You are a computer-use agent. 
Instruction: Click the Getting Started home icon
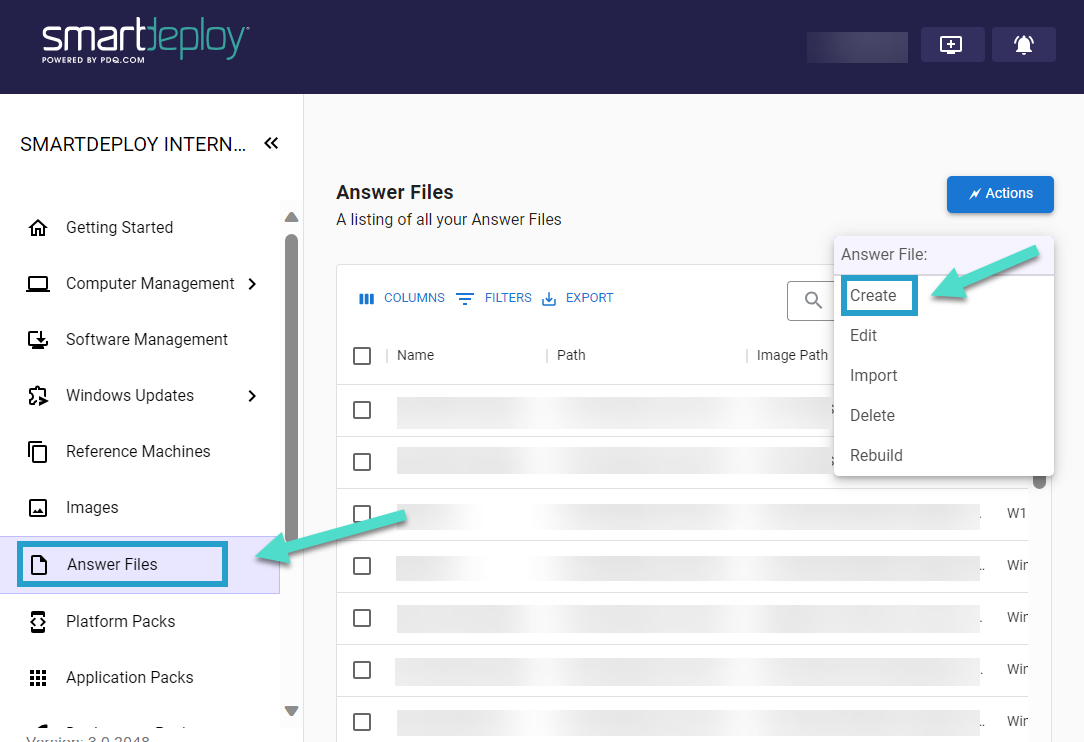pos(38,228)
